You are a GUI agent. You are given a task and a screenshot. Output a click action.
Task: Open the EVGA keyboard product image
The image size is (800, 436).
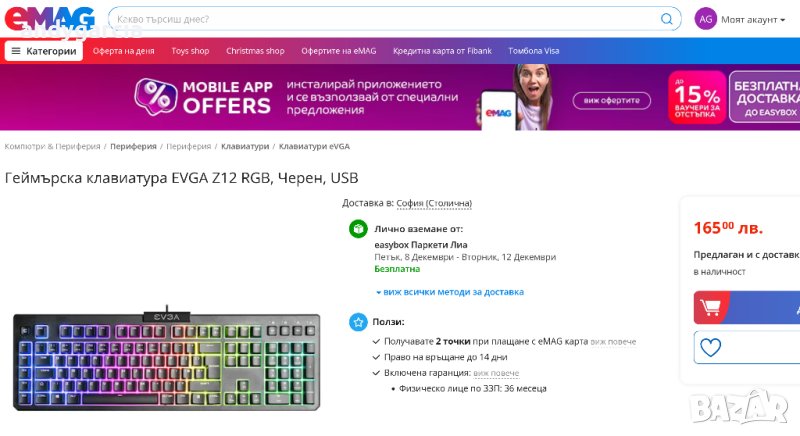click(x=167, y=358)
